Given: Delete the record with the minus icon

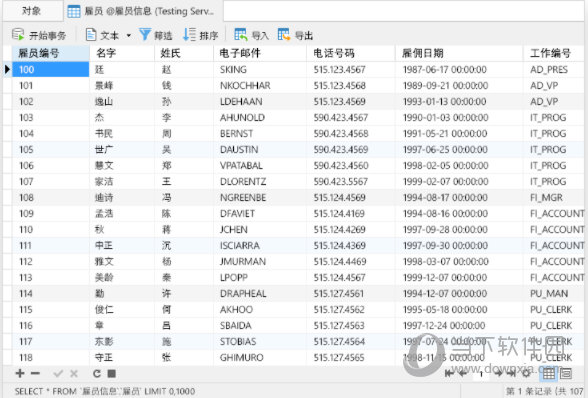Looking at the screenshot, I should click(35, 373).
